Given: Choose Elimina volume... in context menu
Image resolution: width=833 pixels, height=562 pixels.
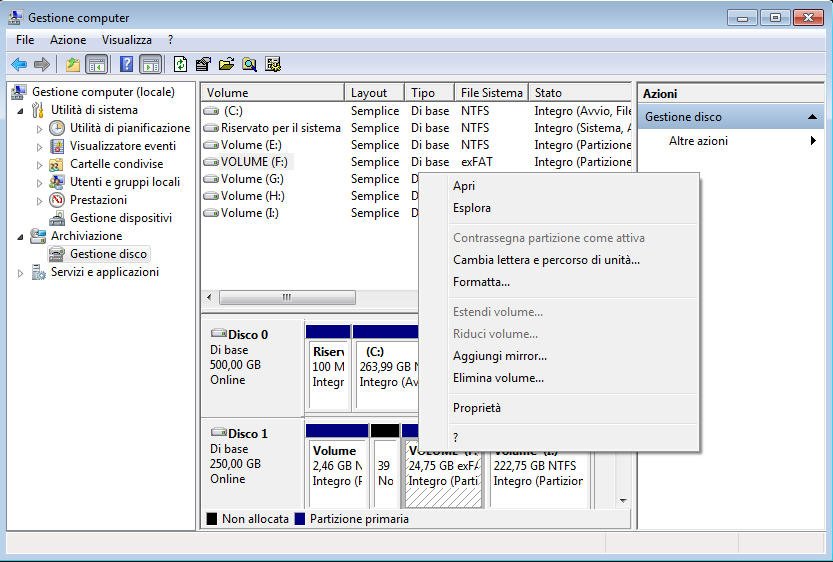Looking at the screenshot, I should (x=558, y=378).
